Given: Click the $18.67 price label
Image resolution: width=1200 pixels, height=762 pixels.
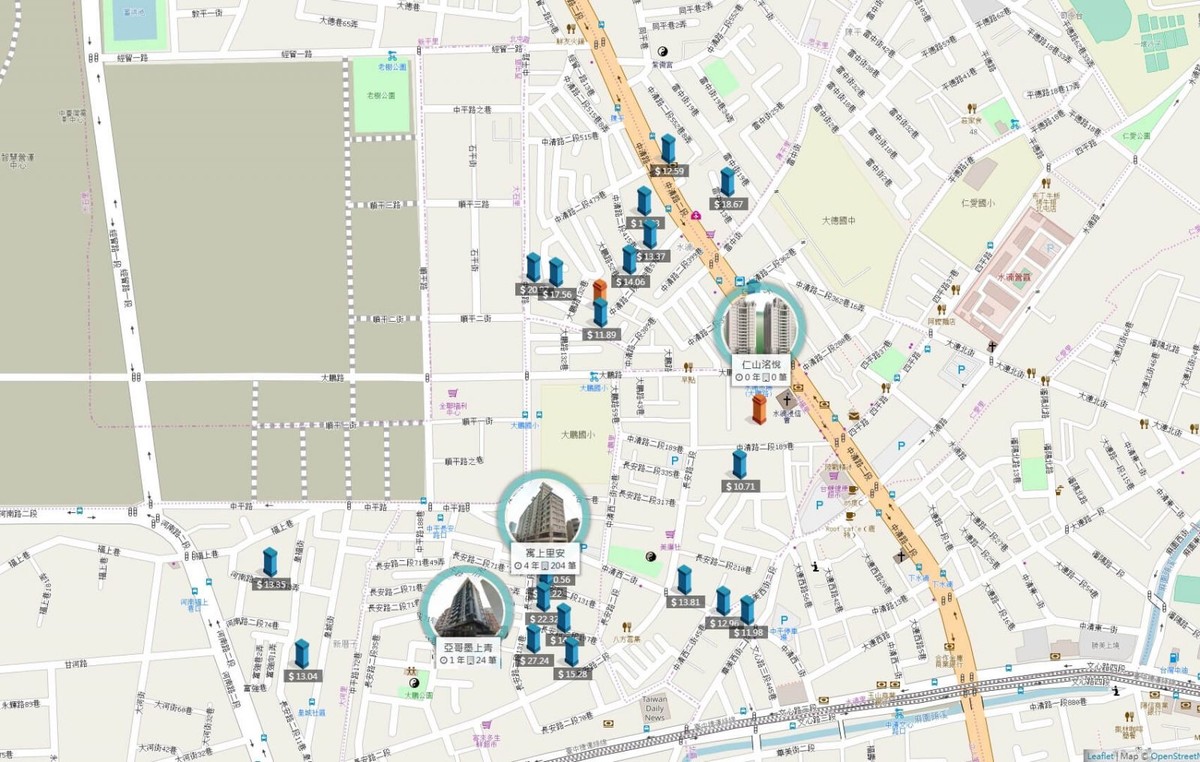Looking at the screenshot, I should pyautogui.click(x=728, y=204).
